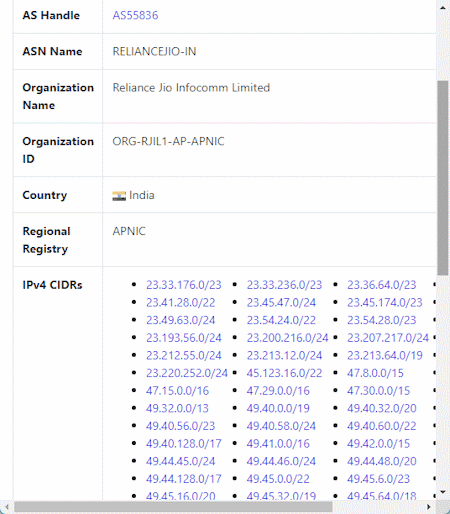The image size is (450, 514).
Task: Select ORG-RJIL1-AP-APNIC organization ID text
Action: click(x=168, y=141)
